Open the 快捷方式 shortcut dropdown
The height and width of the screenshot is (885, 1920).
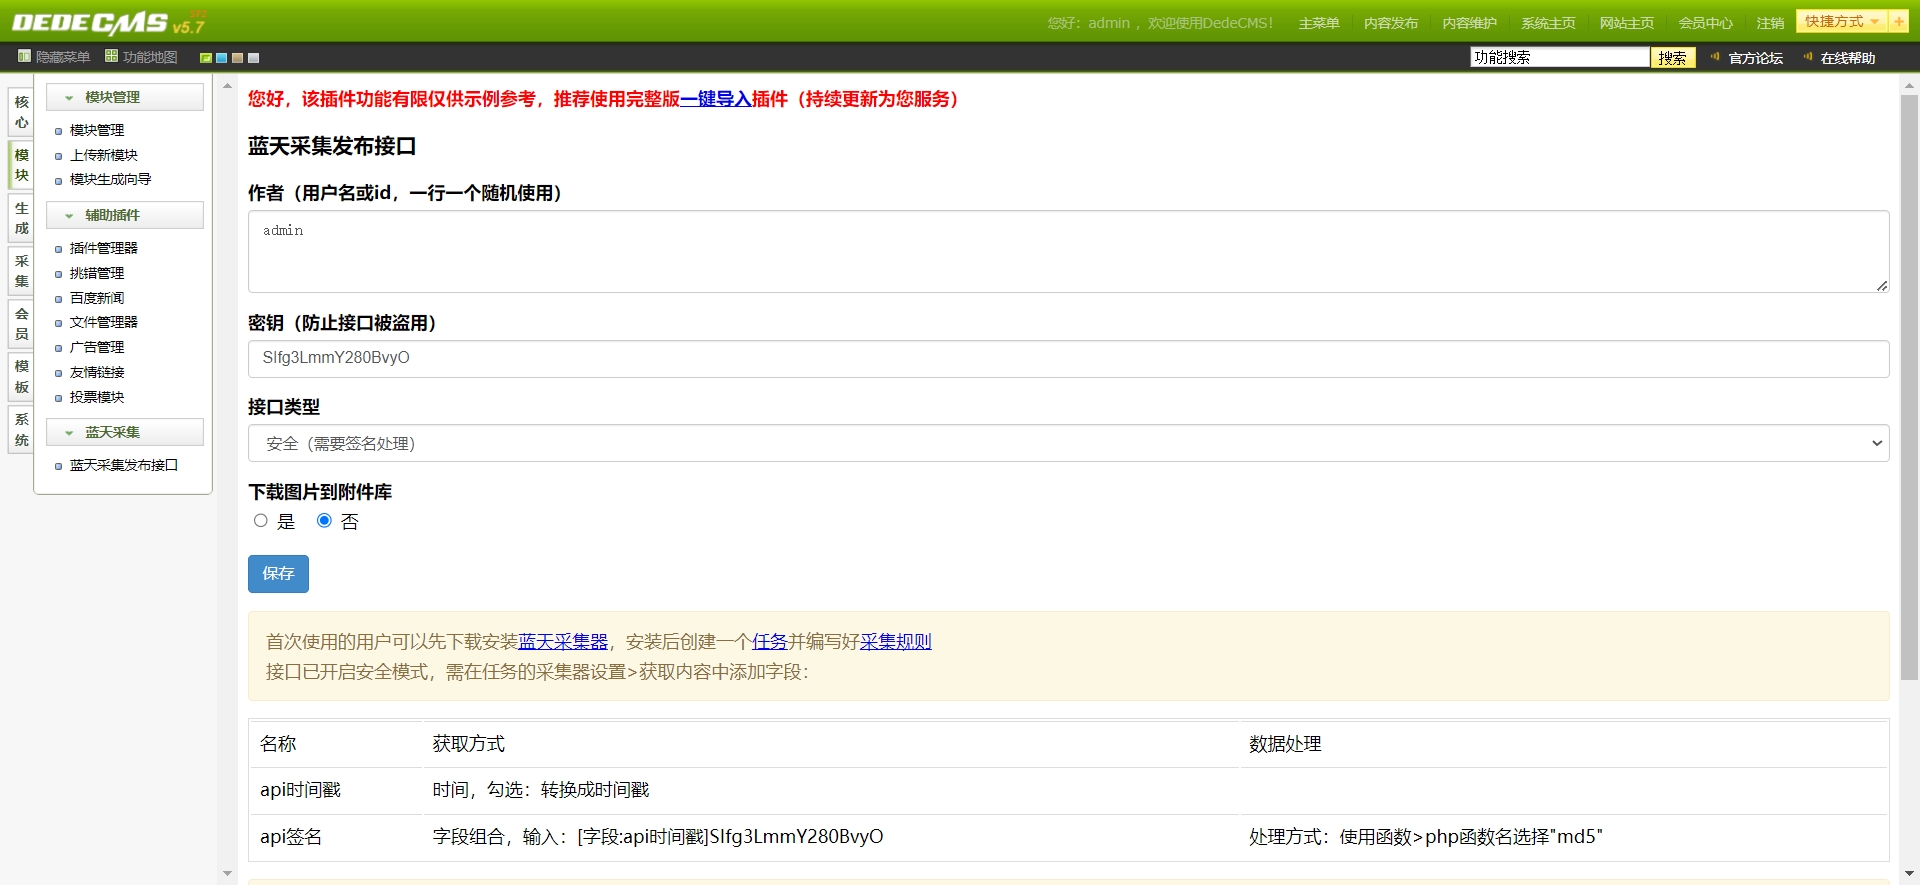1840,22
